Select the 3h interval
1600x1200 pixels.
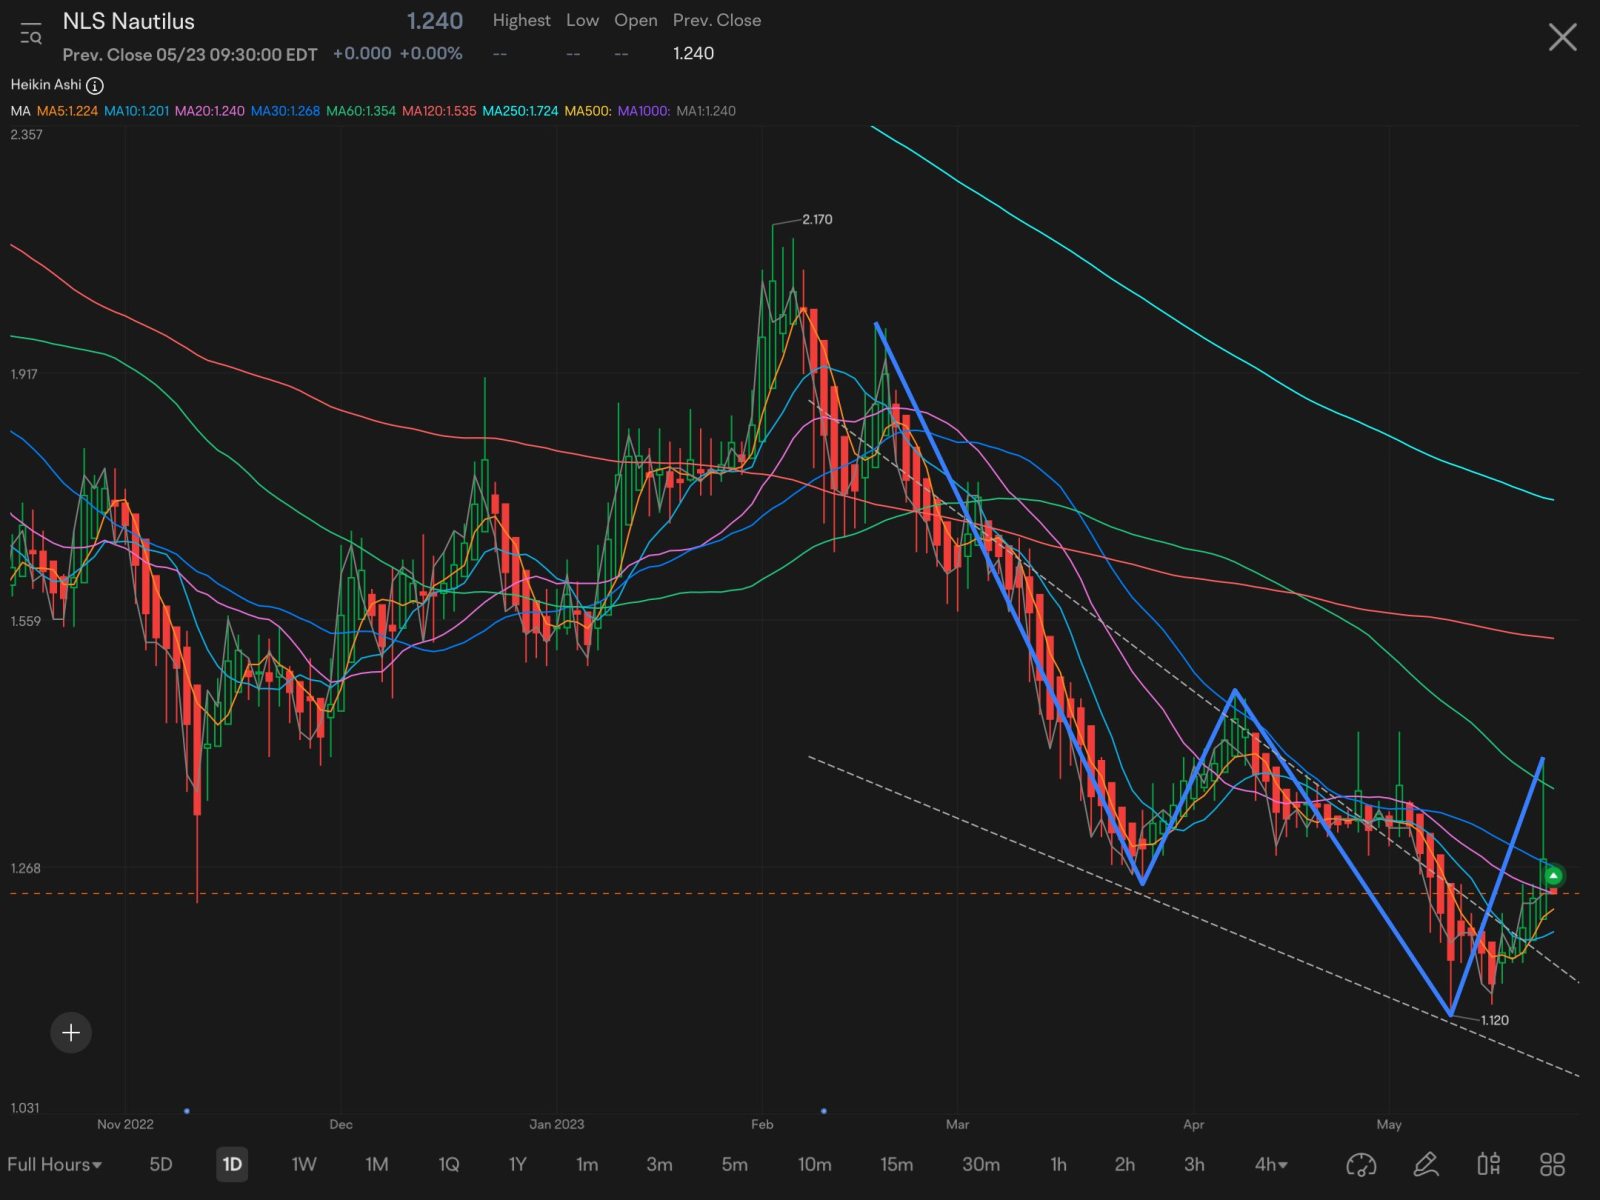click(1194, 1164)
